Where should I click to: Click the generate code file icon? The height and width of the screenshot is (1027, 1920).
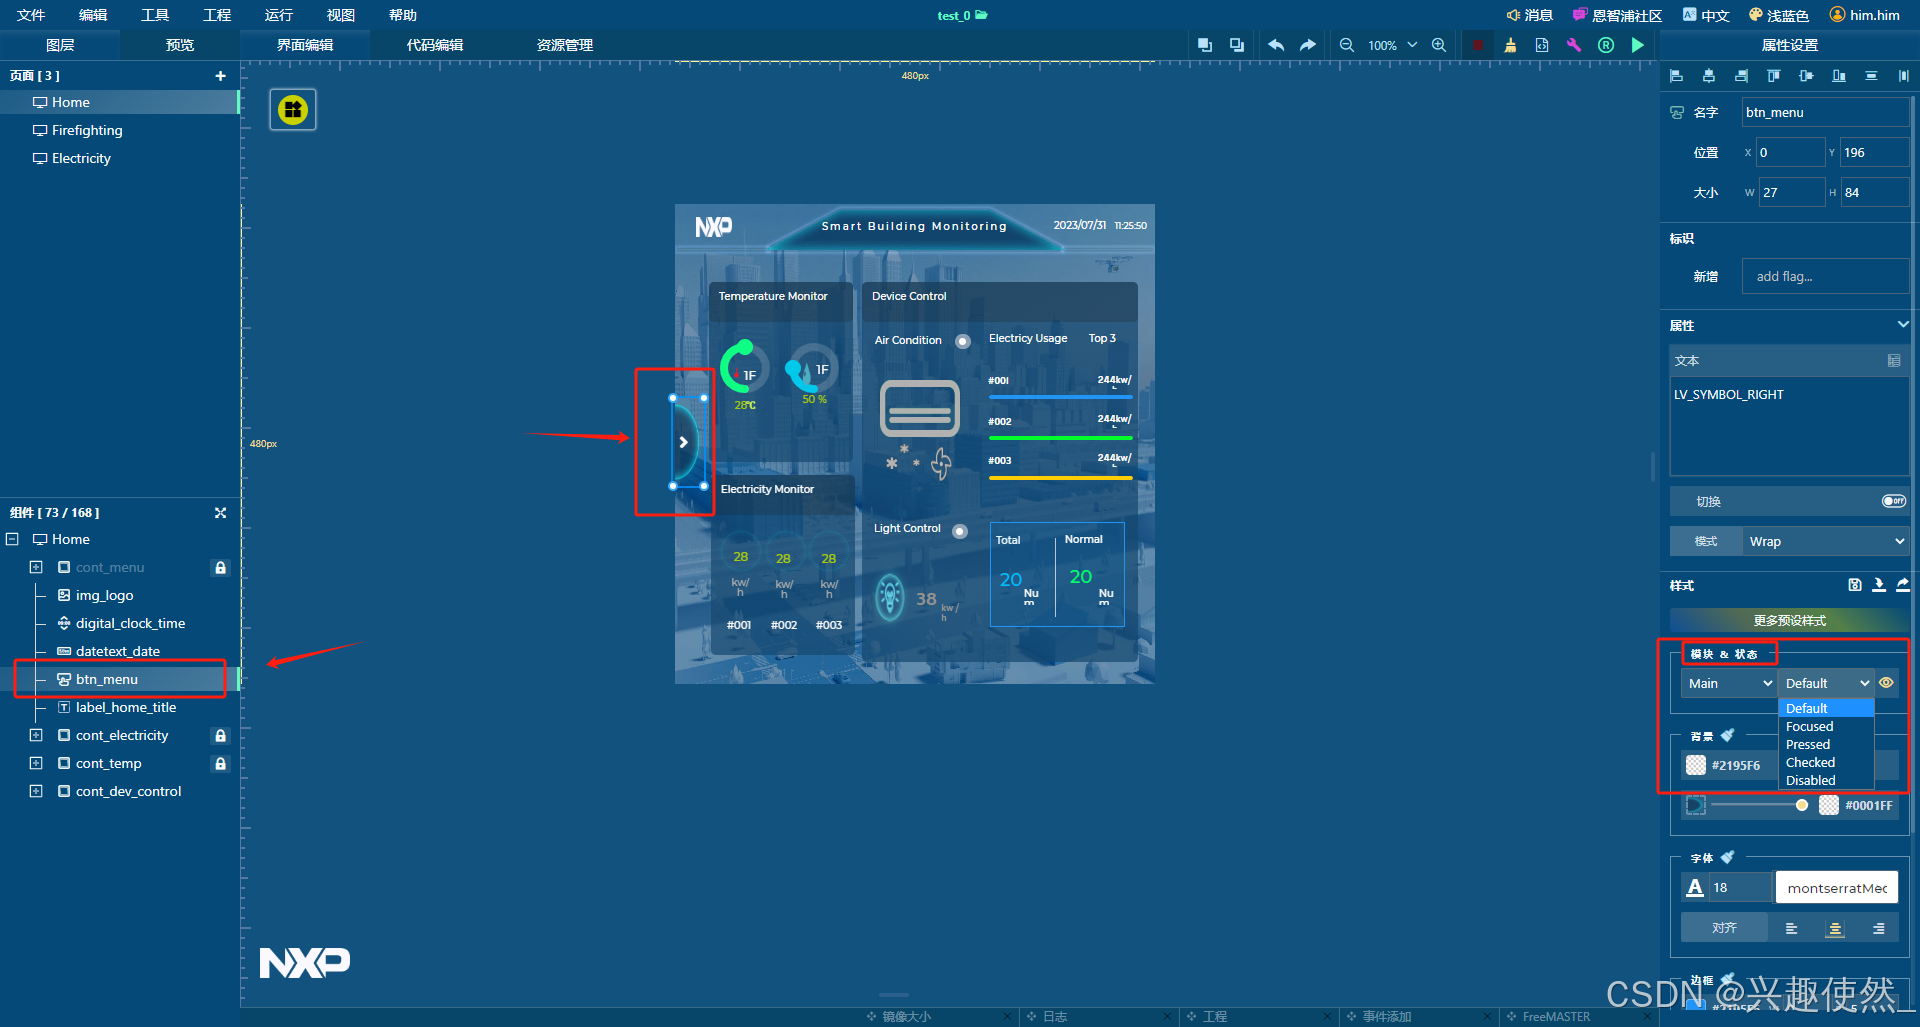[x=1542, y=45]
